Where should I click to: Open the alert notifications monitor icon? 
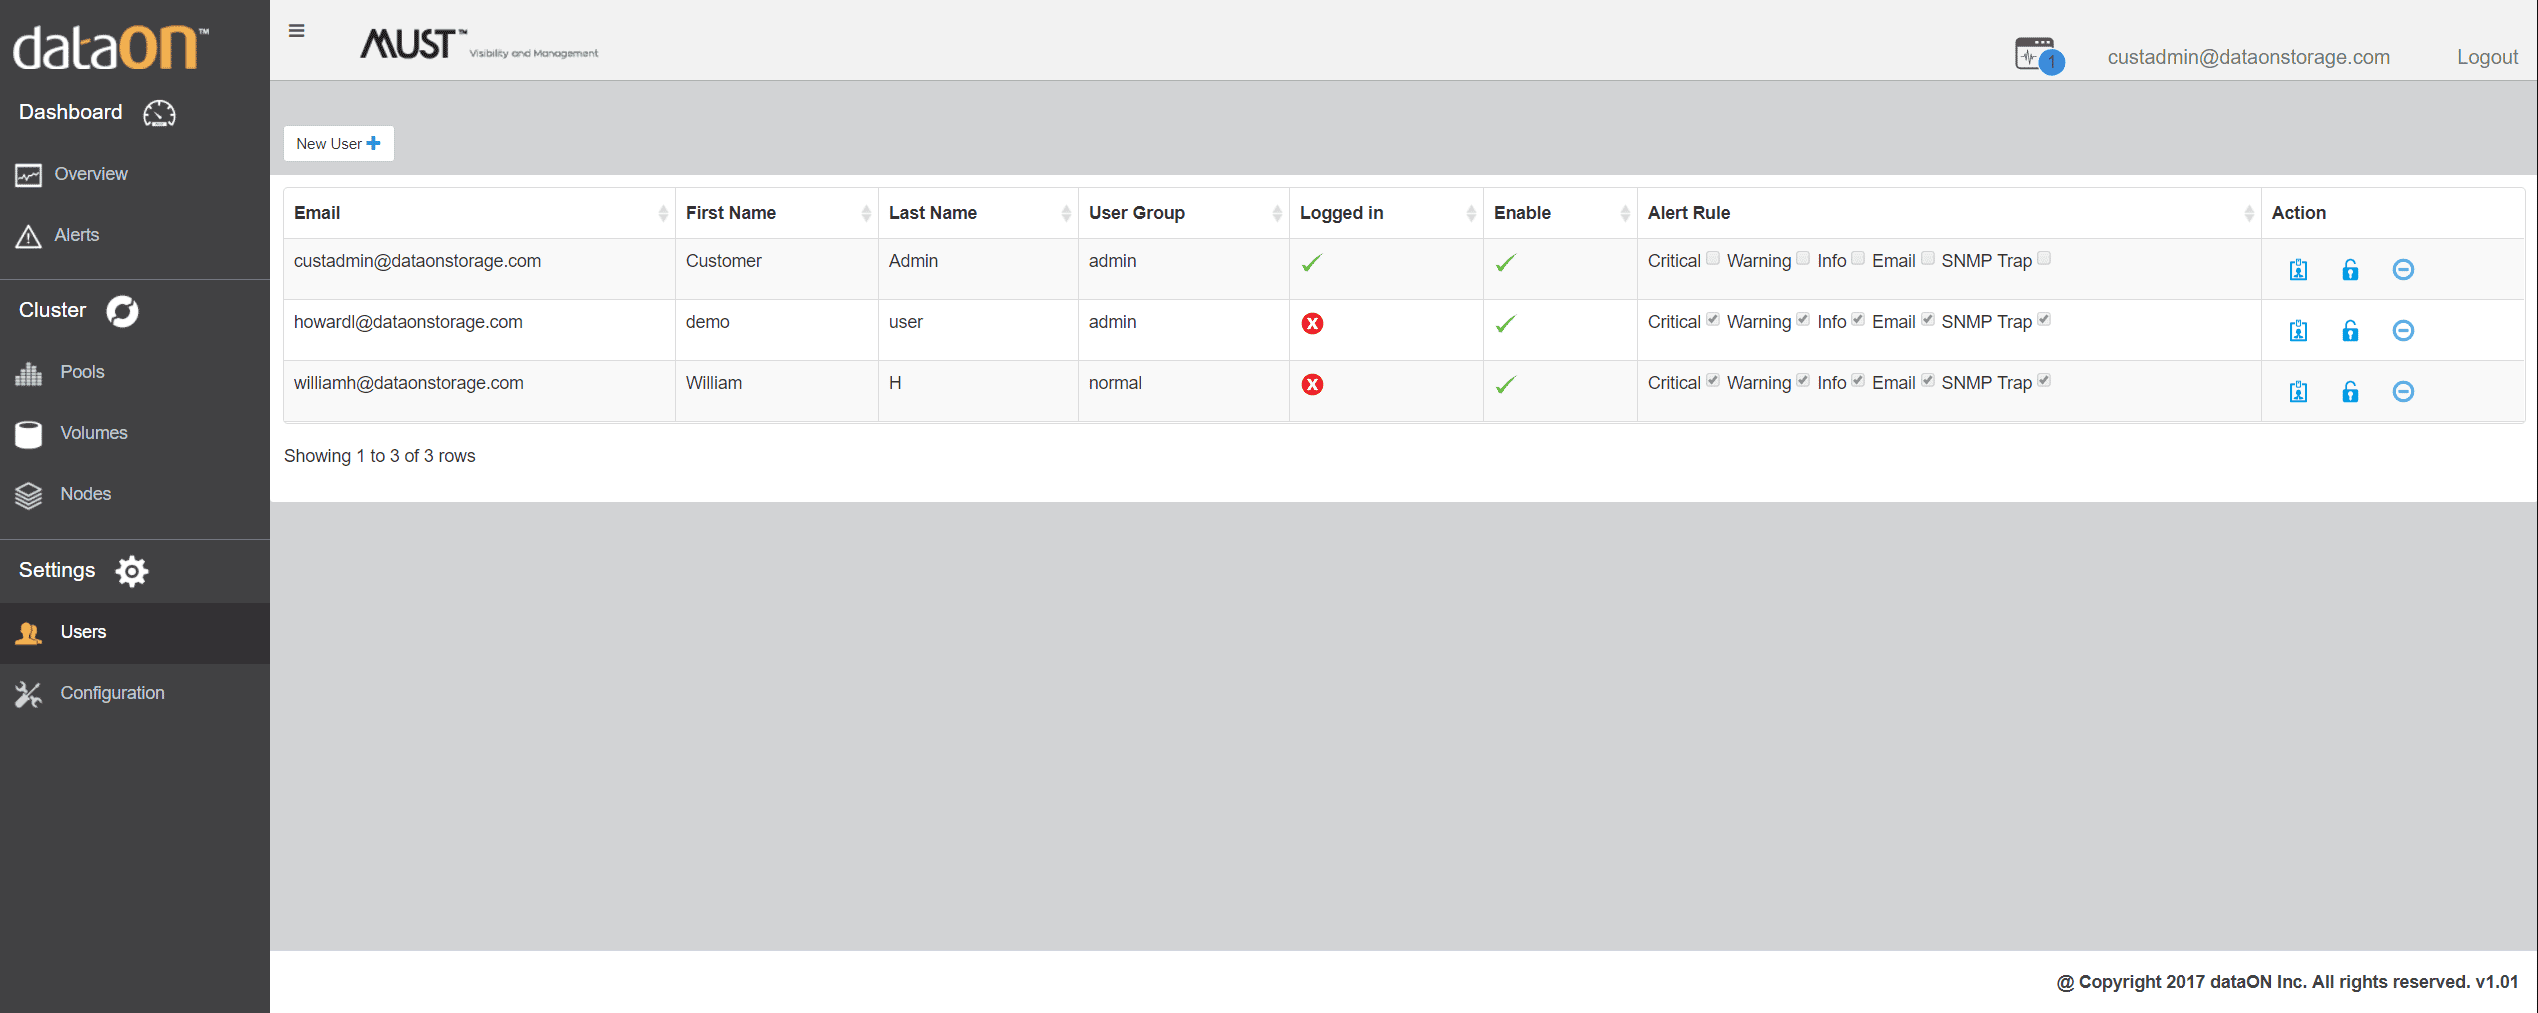pos(2038,55)
